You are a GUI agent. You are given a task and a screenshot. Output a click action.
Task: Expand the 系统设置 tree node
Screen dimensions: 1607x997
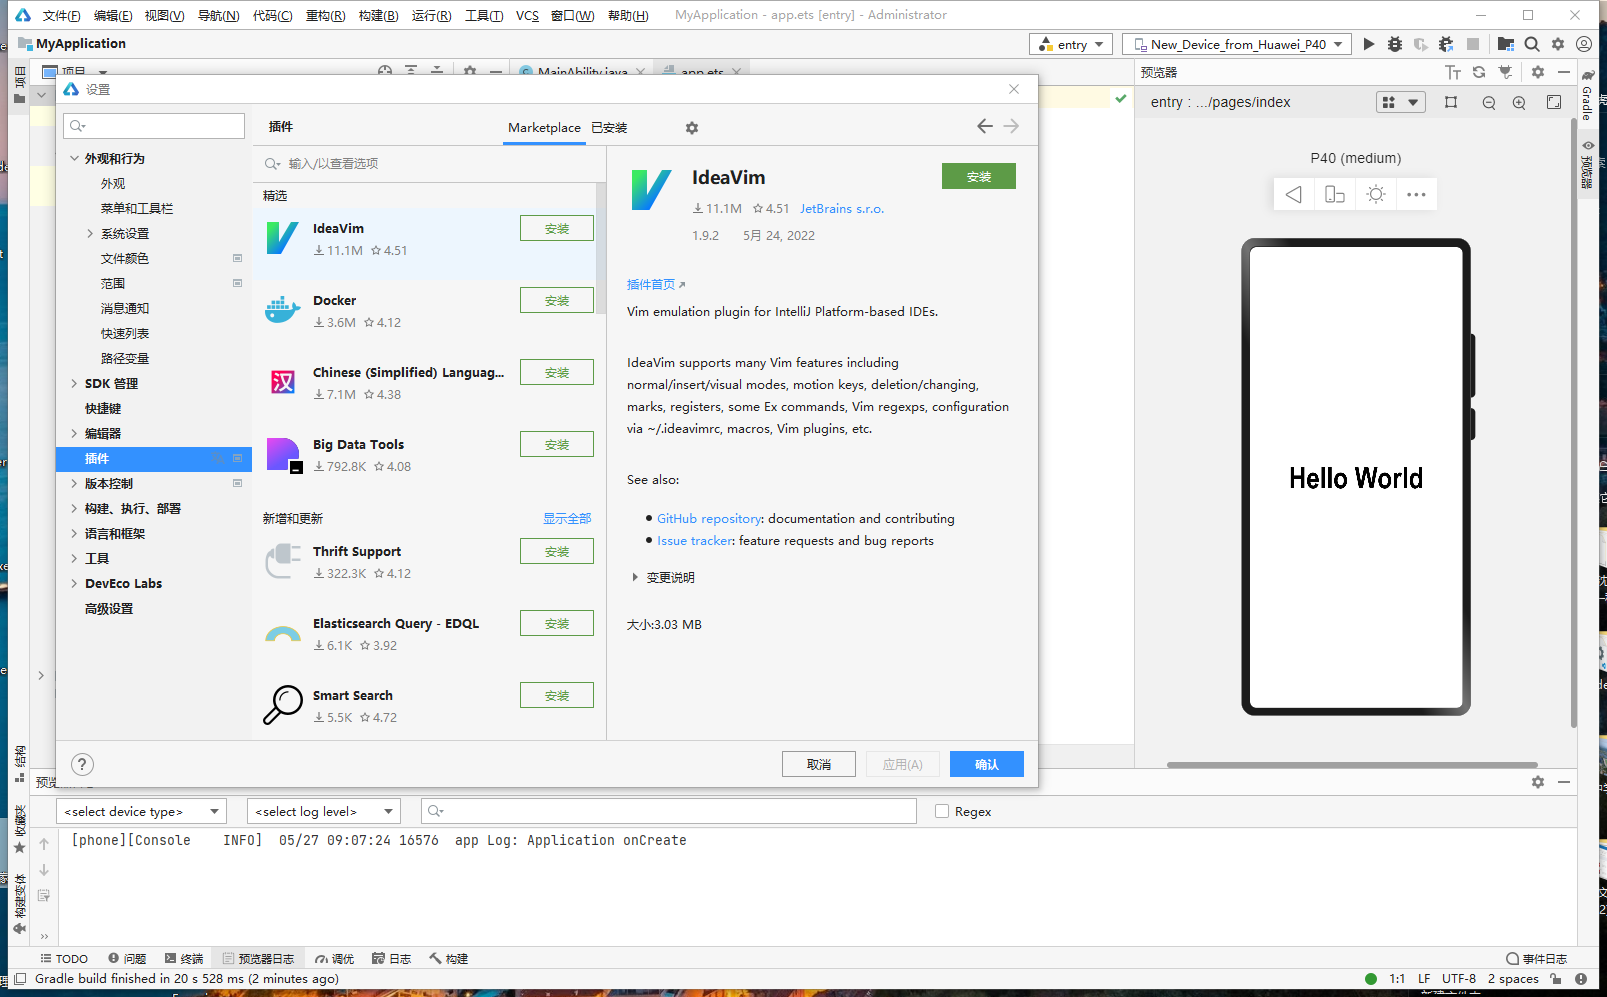click(90, 233)
